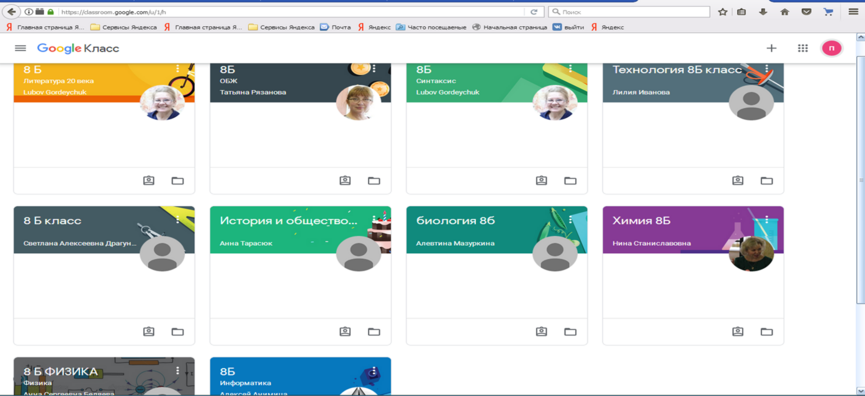Open the Технология 8Б класс course
The height and width of the screenshot is (396, 865).
pyautogui.click(x=677, y=69)
